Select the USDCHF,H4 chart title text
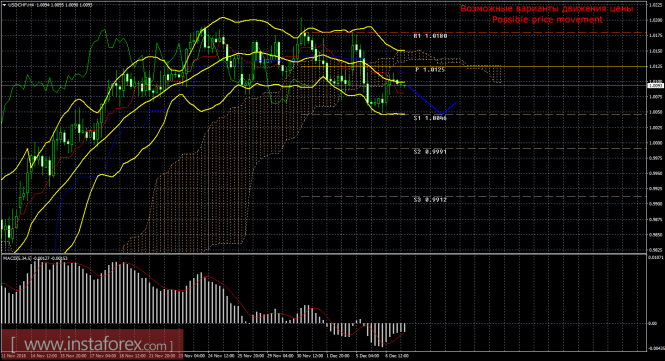This screenshot has width=665, height=361. (x=19, y=5)
